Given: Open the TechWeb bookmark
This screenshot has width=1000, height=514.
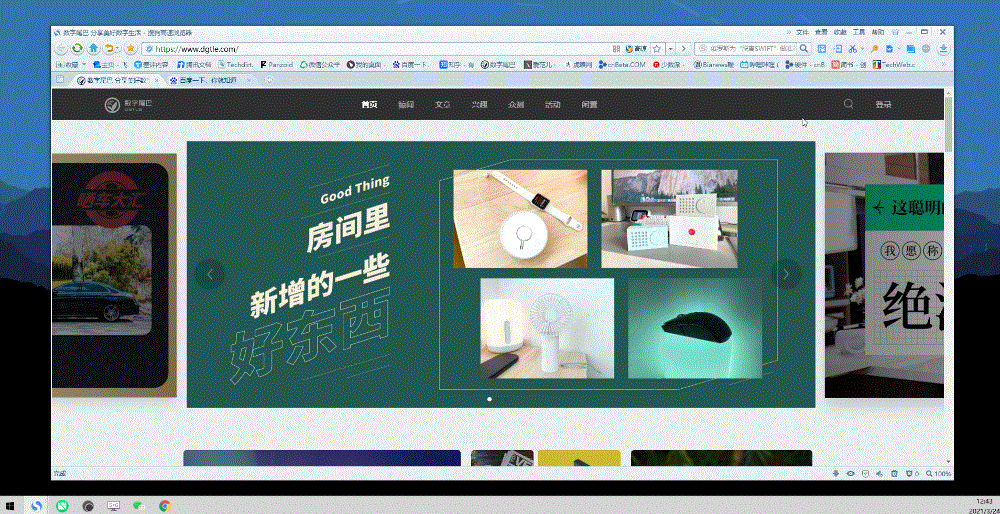Looking at the screenshot, I should pyautogui.click(x=893, y=64).
